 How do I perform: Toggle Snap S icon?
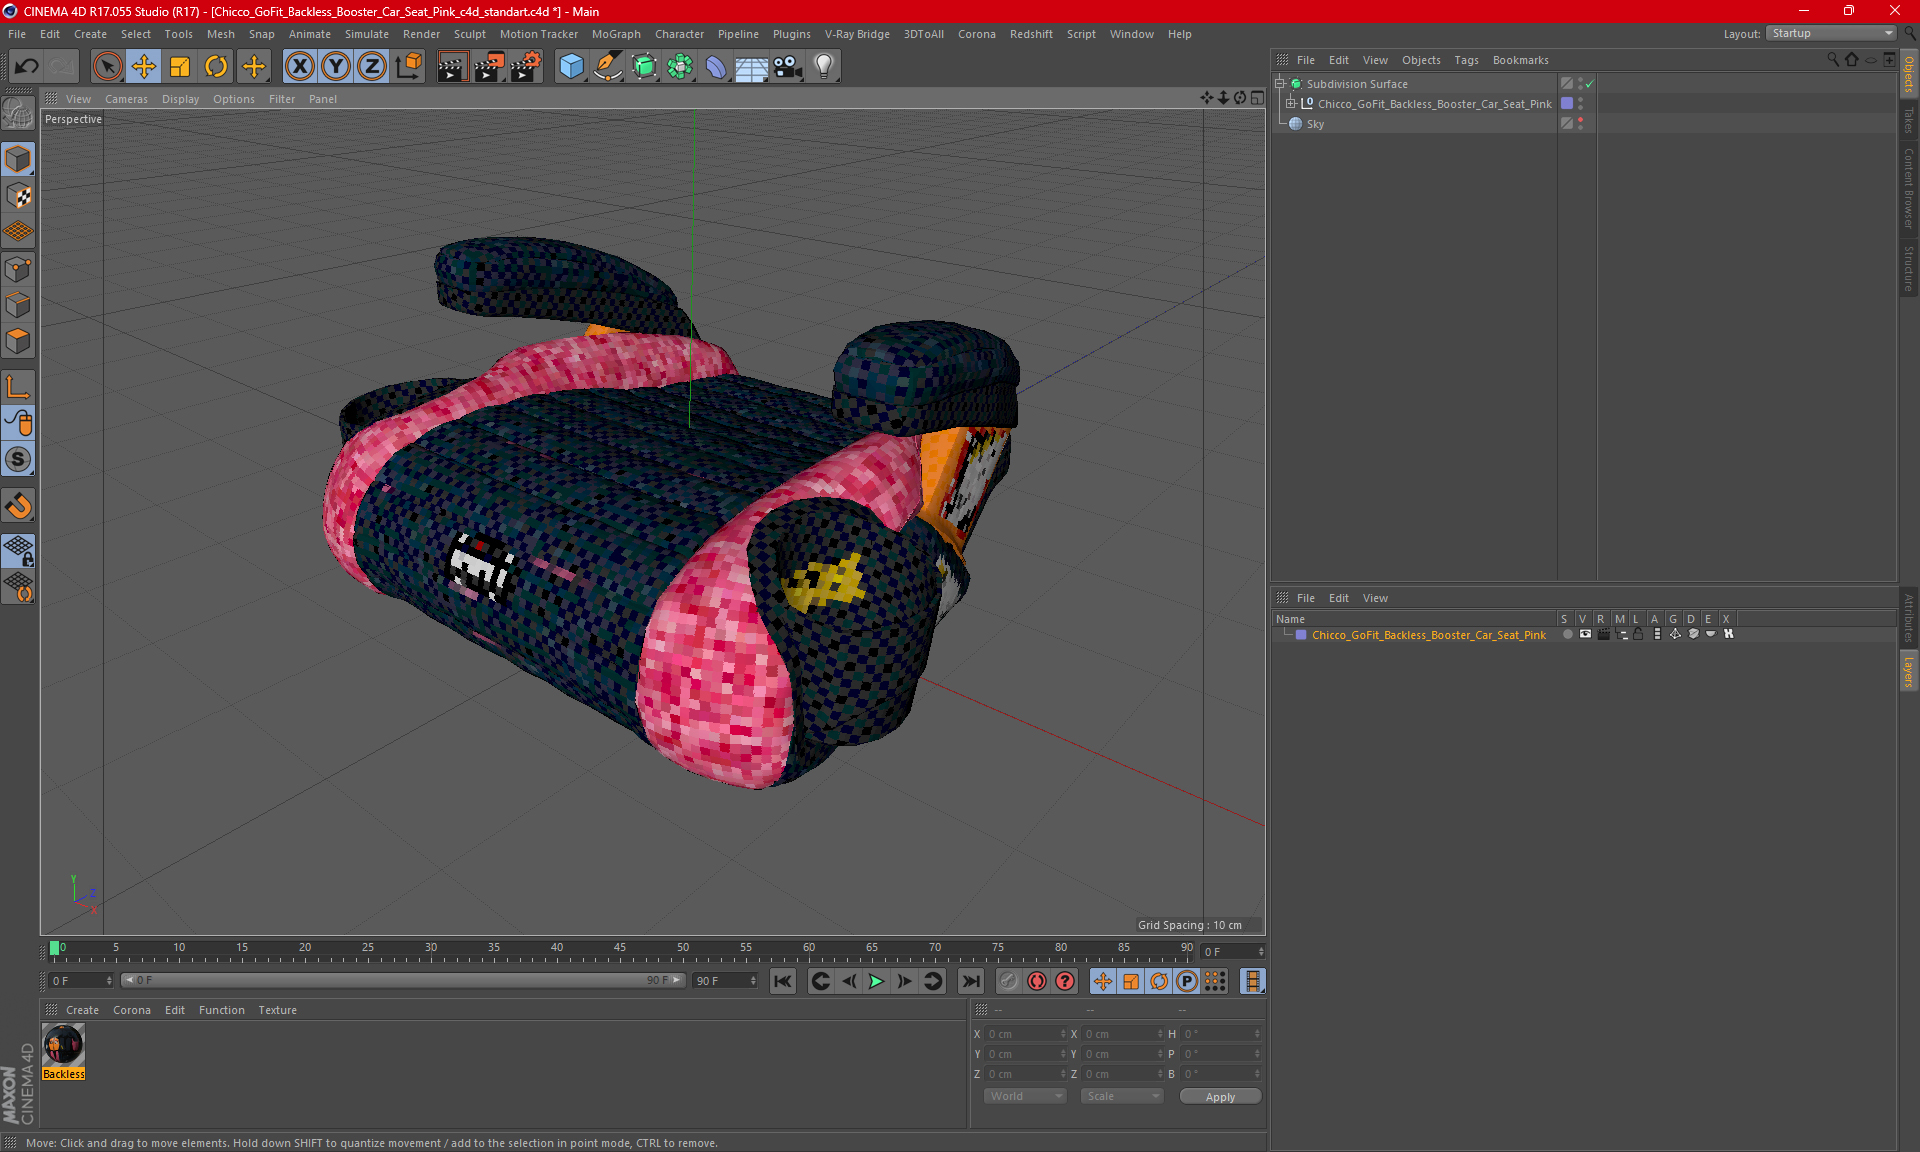19,459
